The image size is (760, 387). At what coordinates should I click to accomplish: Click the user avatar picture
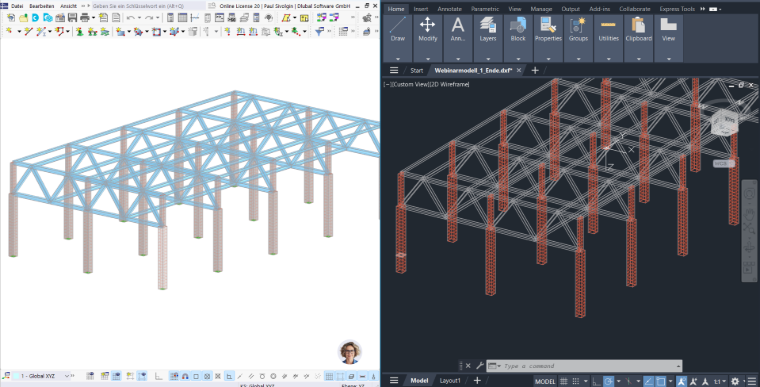click(x=350, y=352)
